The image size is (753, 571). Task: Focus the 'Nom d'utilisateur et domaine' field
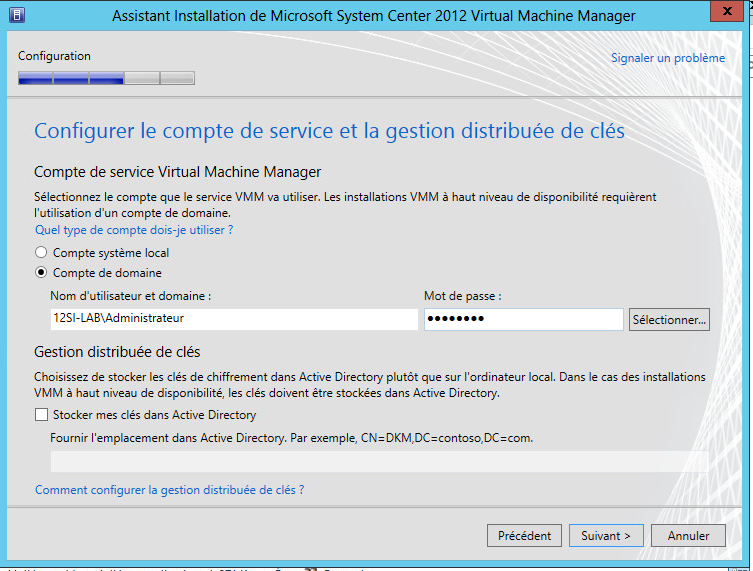[x=234, y=319]
